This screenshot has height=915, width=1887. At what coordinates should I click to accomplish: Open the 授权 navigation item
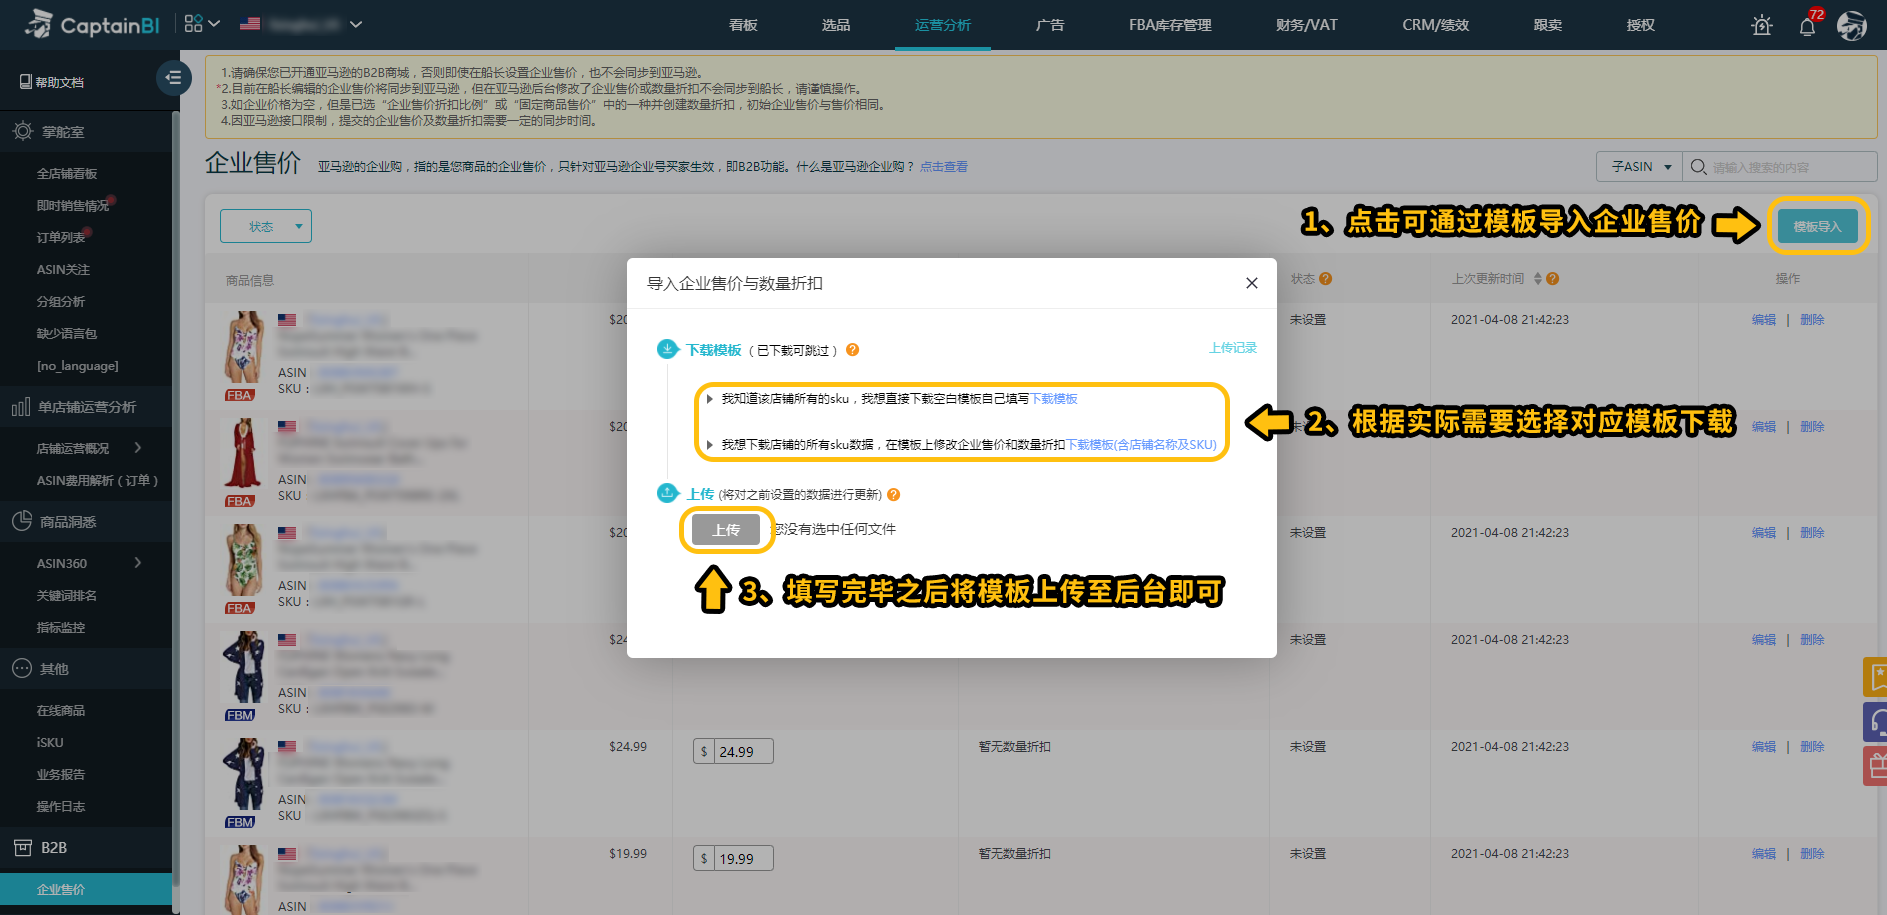coord(1641,25)
